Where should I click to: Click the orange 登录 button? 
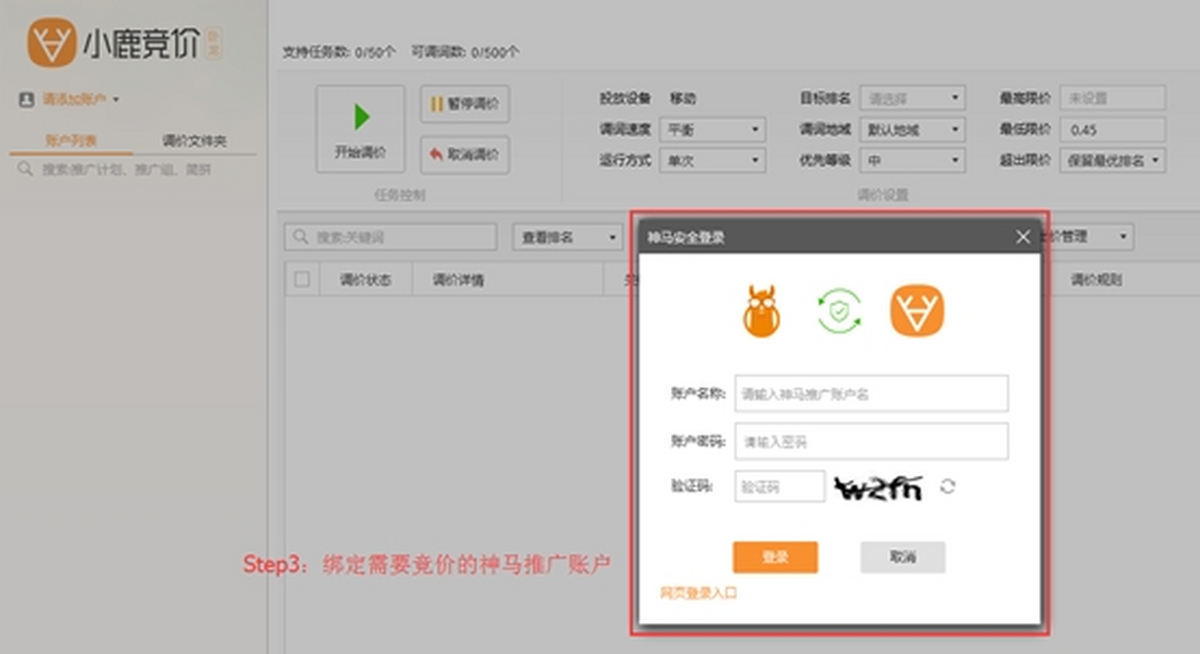(x=775, y=557)
